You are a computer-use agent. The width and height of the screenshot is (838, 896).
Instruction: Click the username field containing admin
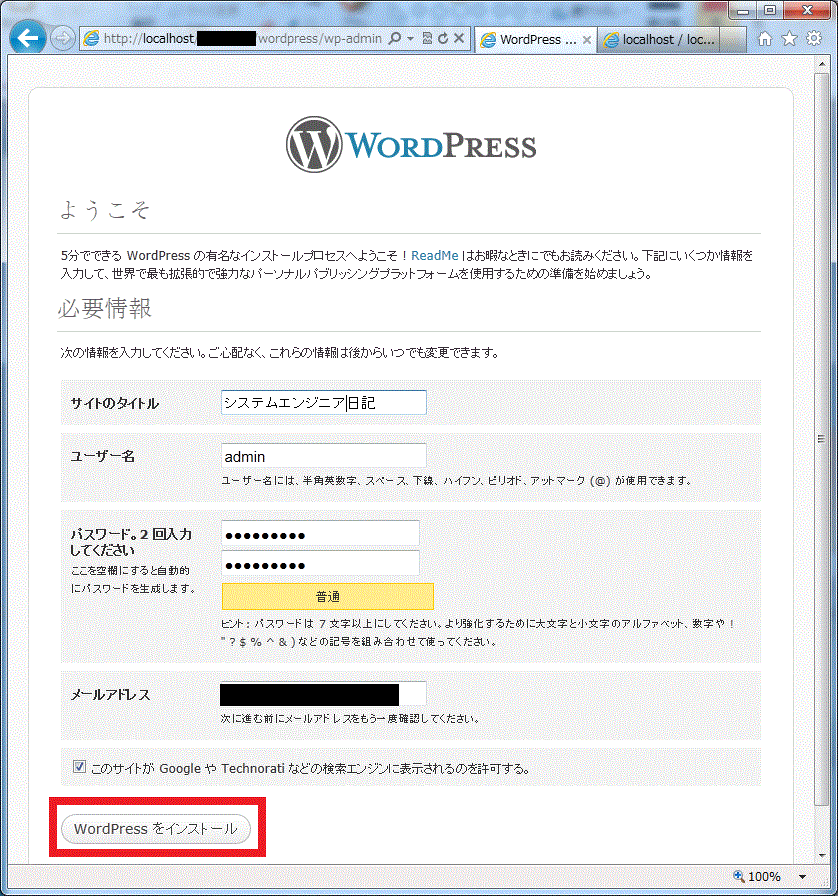pos(323,456)
